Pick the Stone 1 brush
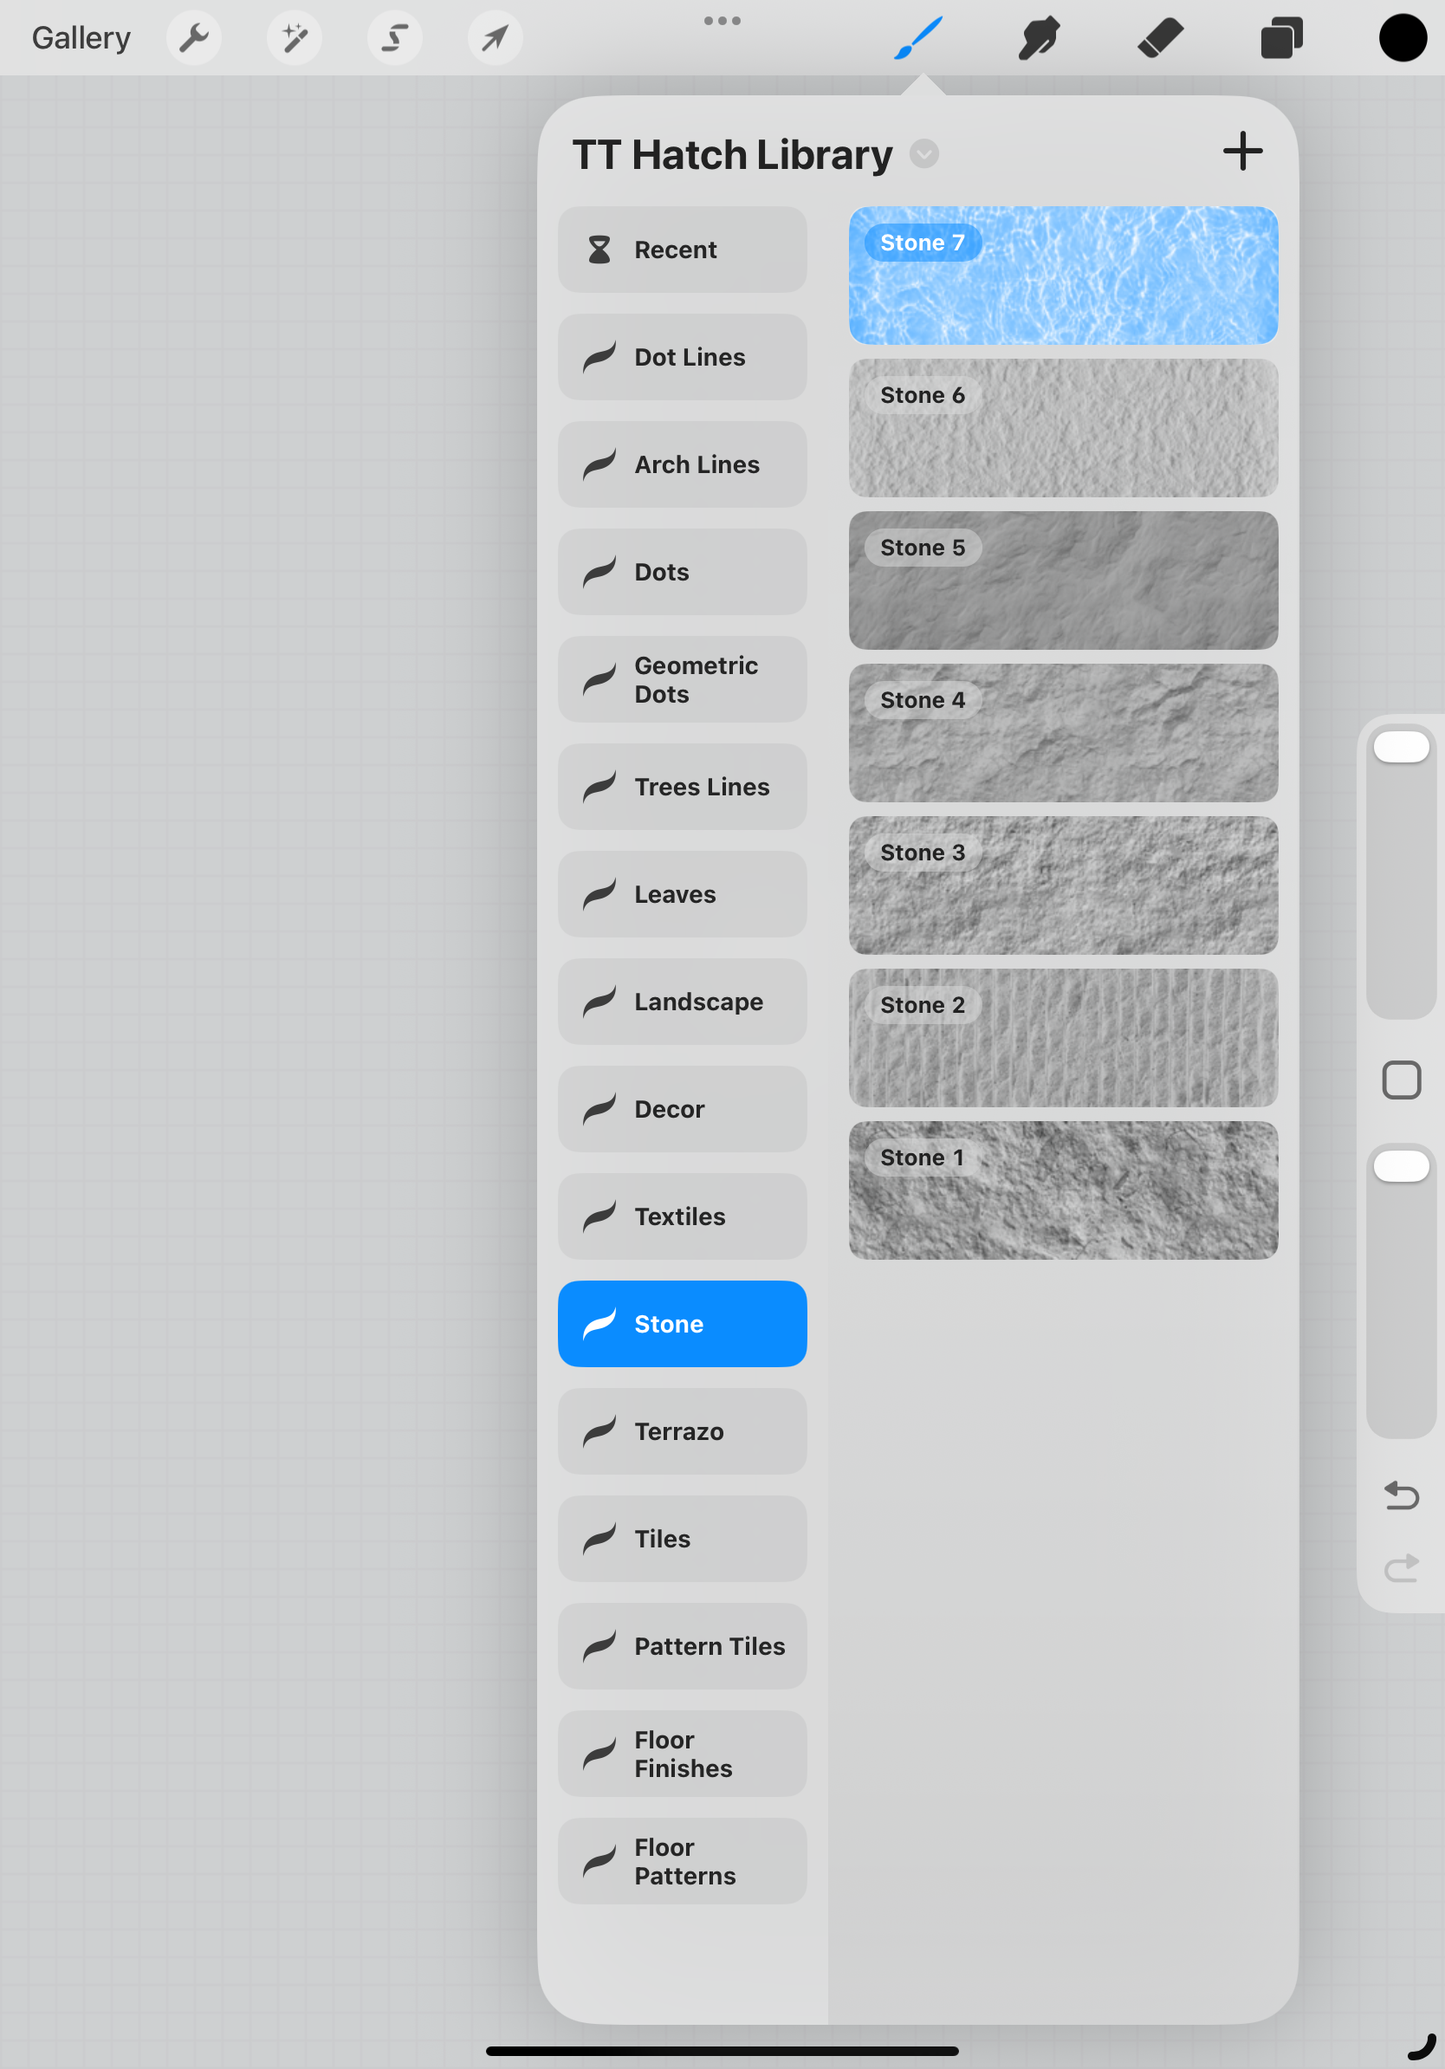Viewport: 1445px width, 2069px height. tap(1063, 1190)
